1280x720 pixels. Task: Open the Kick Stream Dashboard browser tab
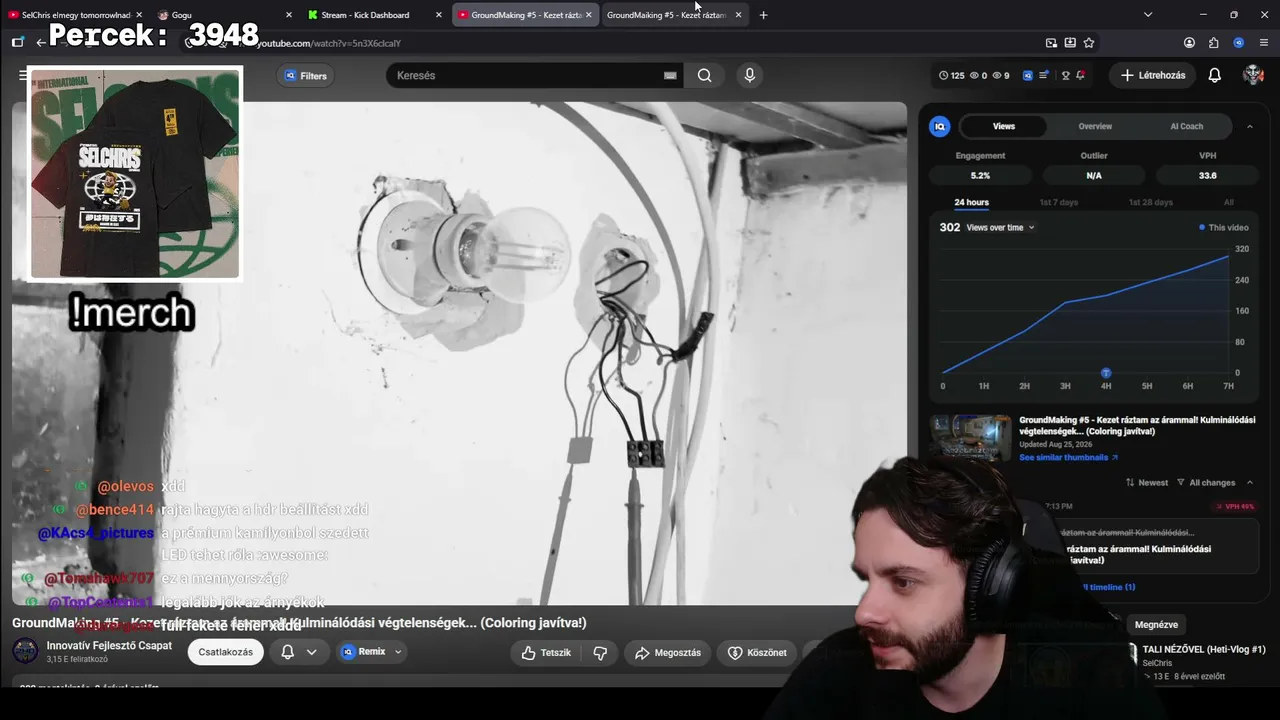click(373, 15)
